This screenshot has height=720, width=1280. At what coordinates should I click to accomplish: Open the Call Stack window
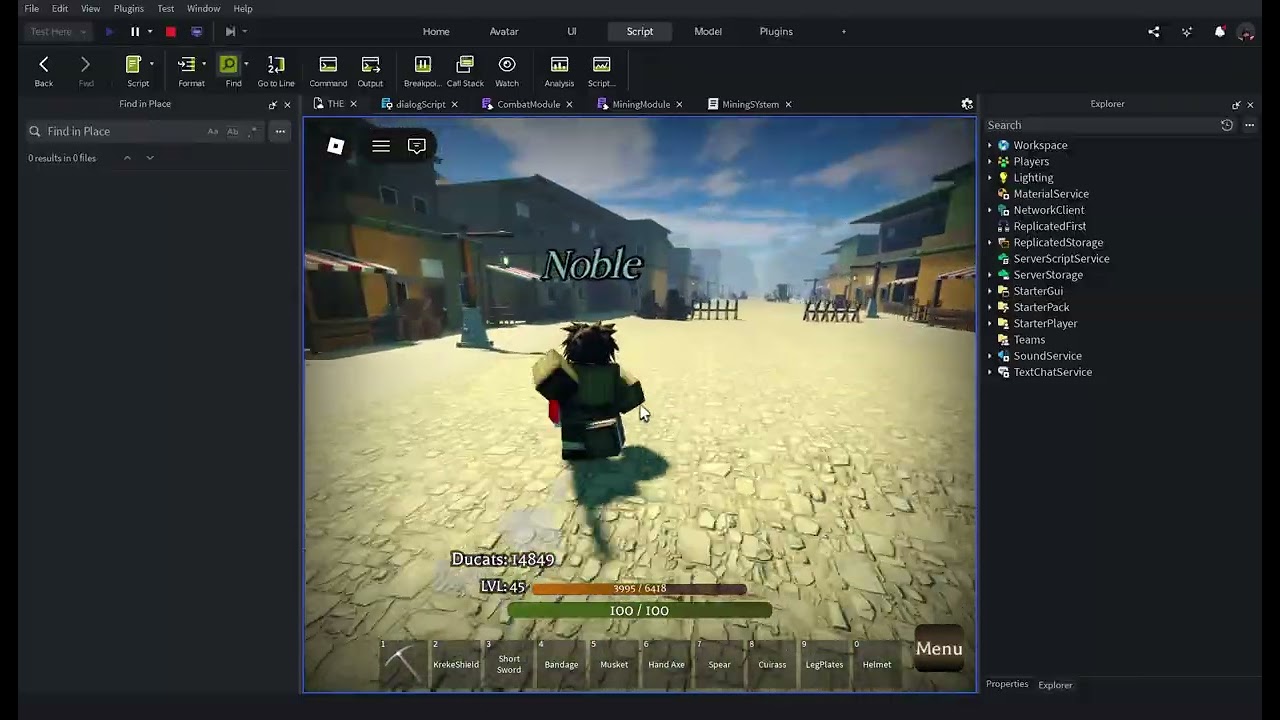click(x=465, y=71)
